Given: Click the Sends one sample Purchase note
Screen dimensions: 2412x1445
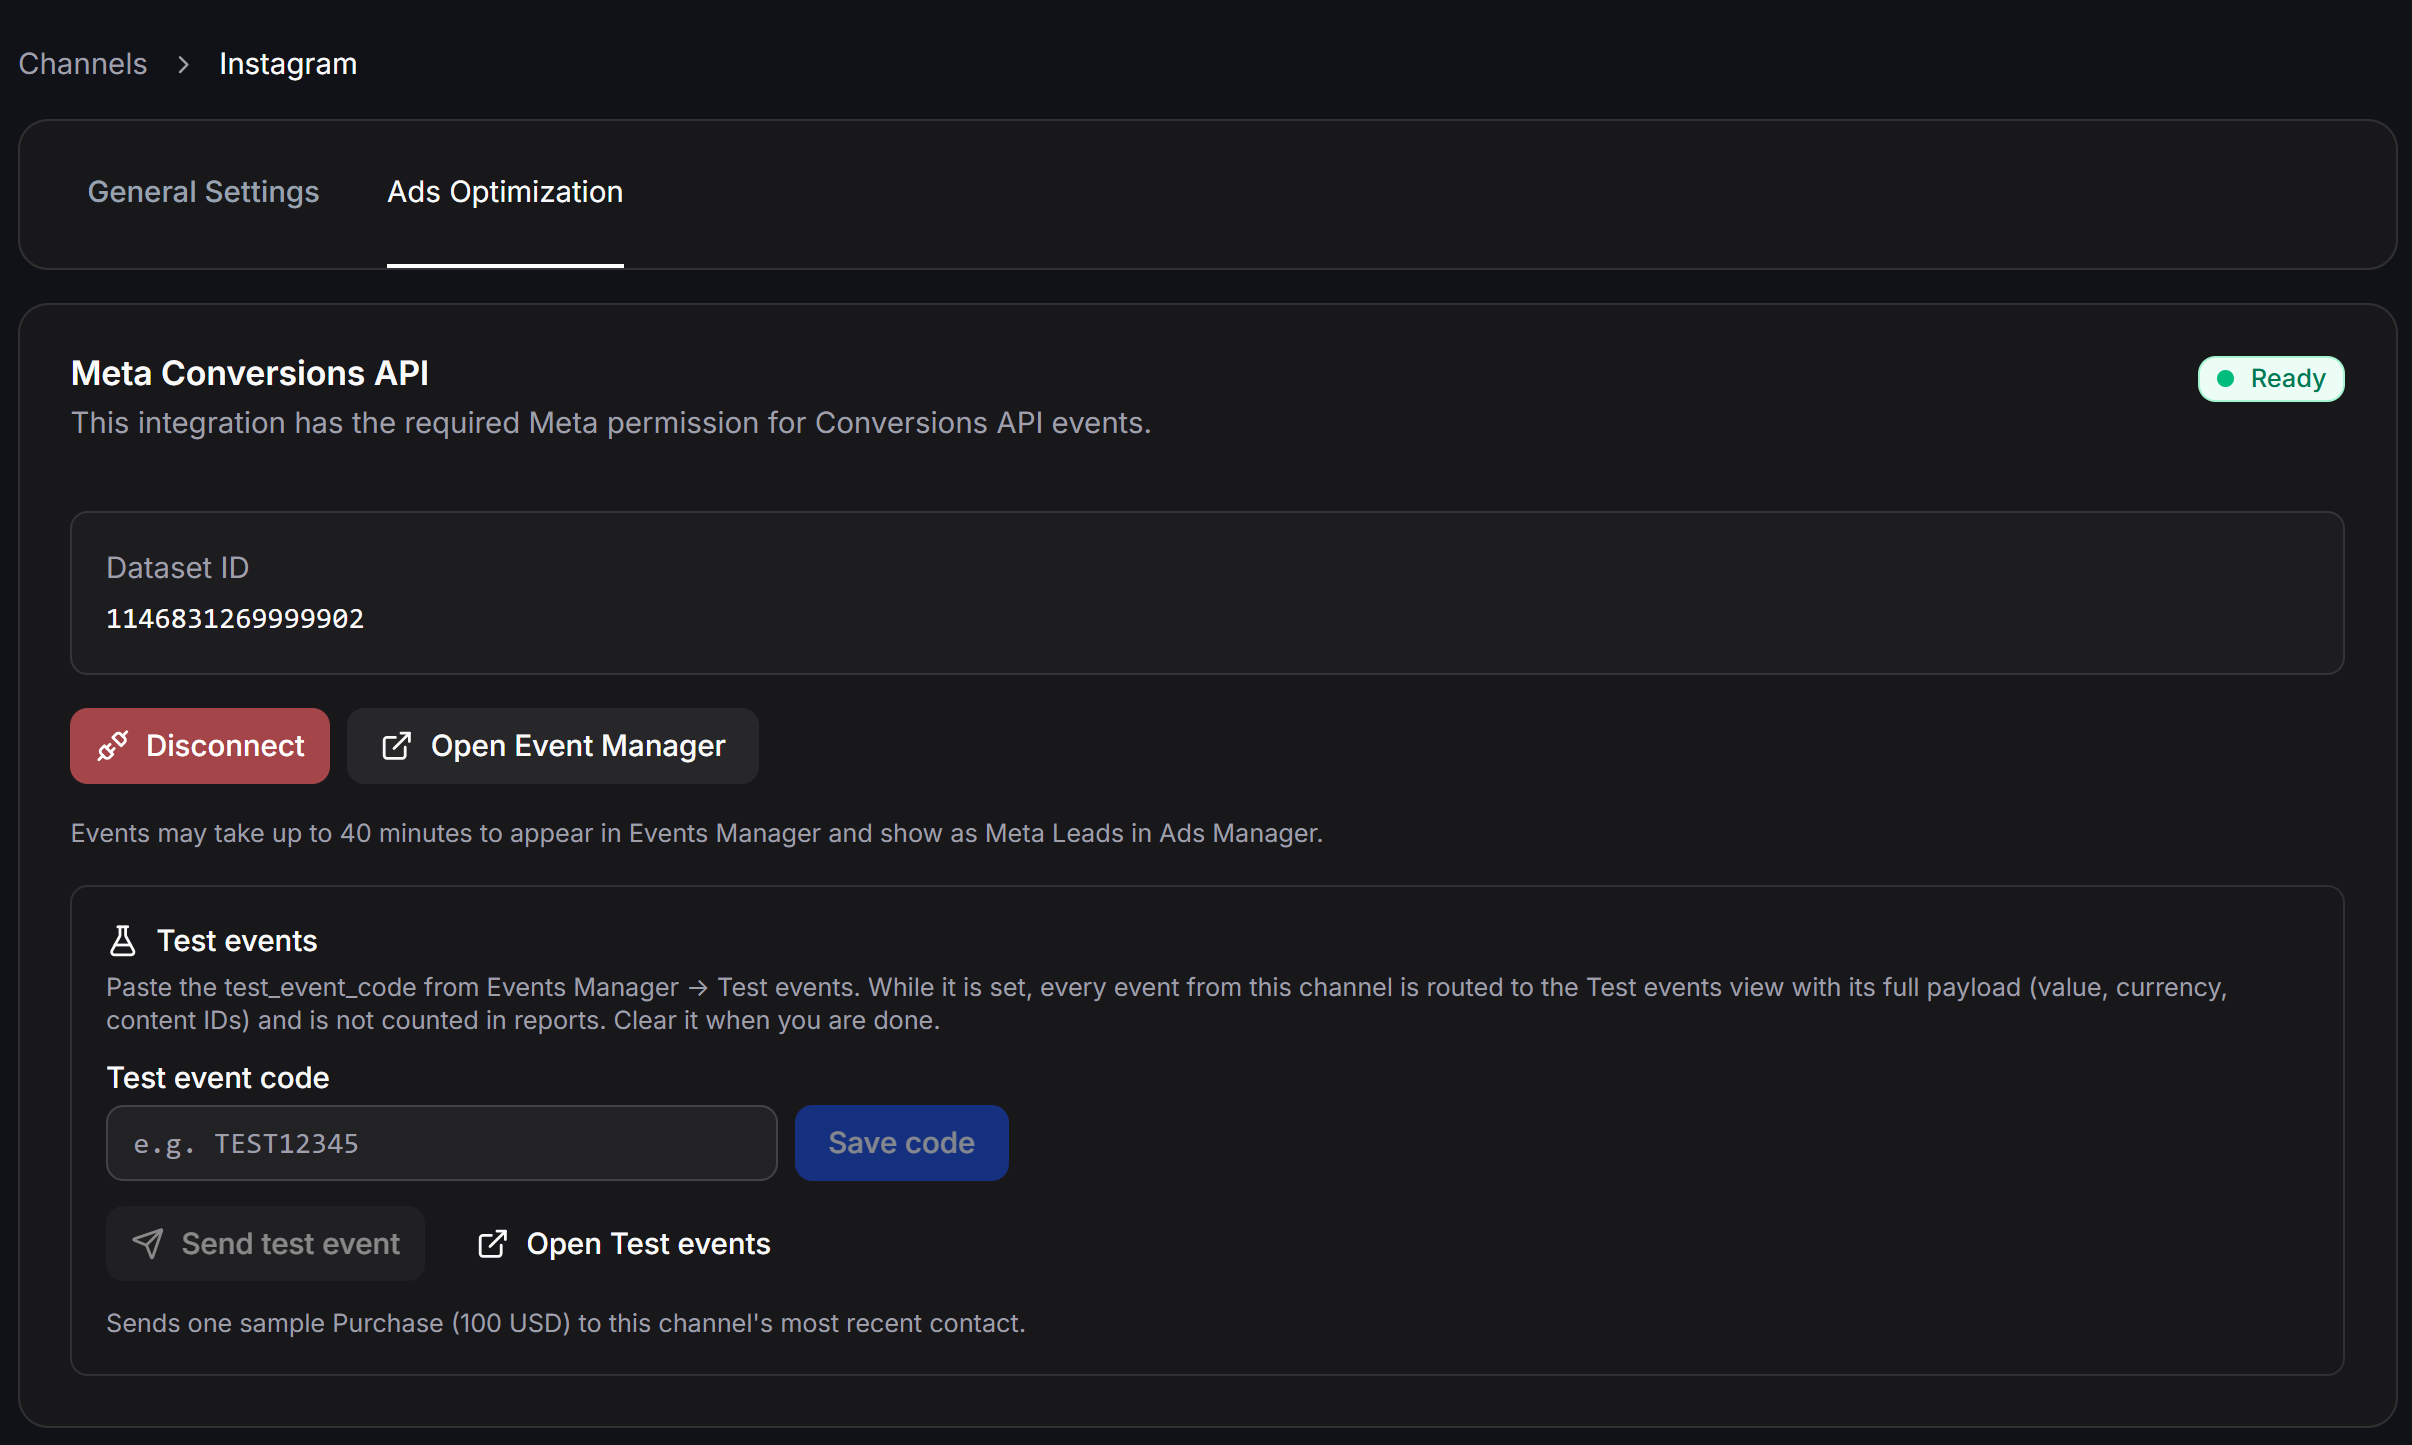Looking at the screenshot, I should (566, 1323).
